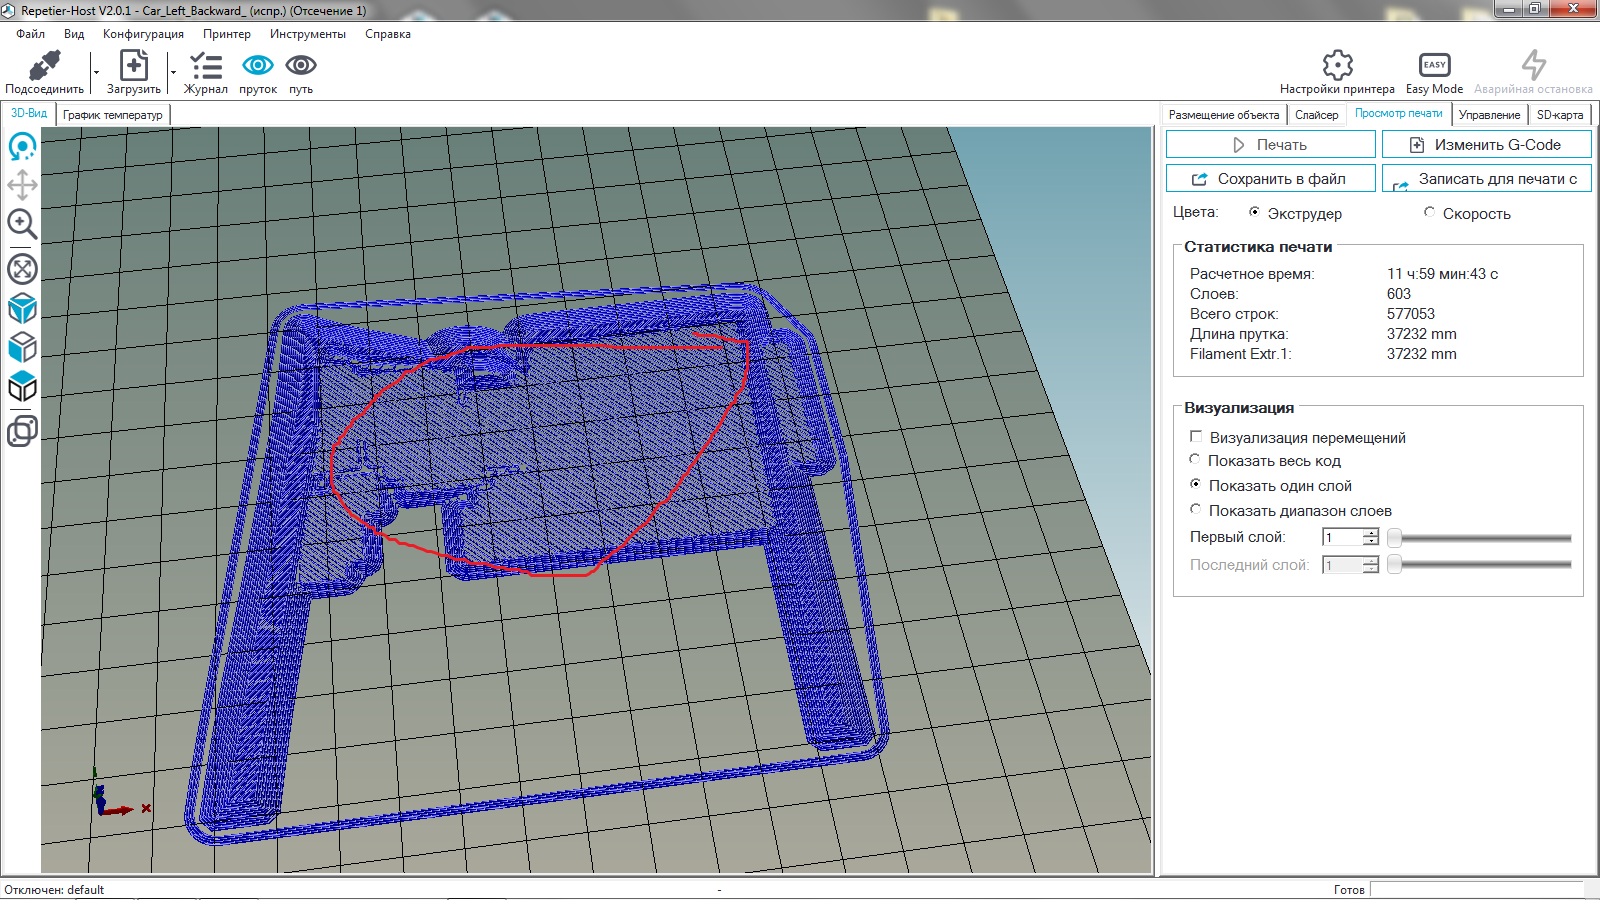
Task: Increase first layer number with stepper
Action: point(1371,533)
